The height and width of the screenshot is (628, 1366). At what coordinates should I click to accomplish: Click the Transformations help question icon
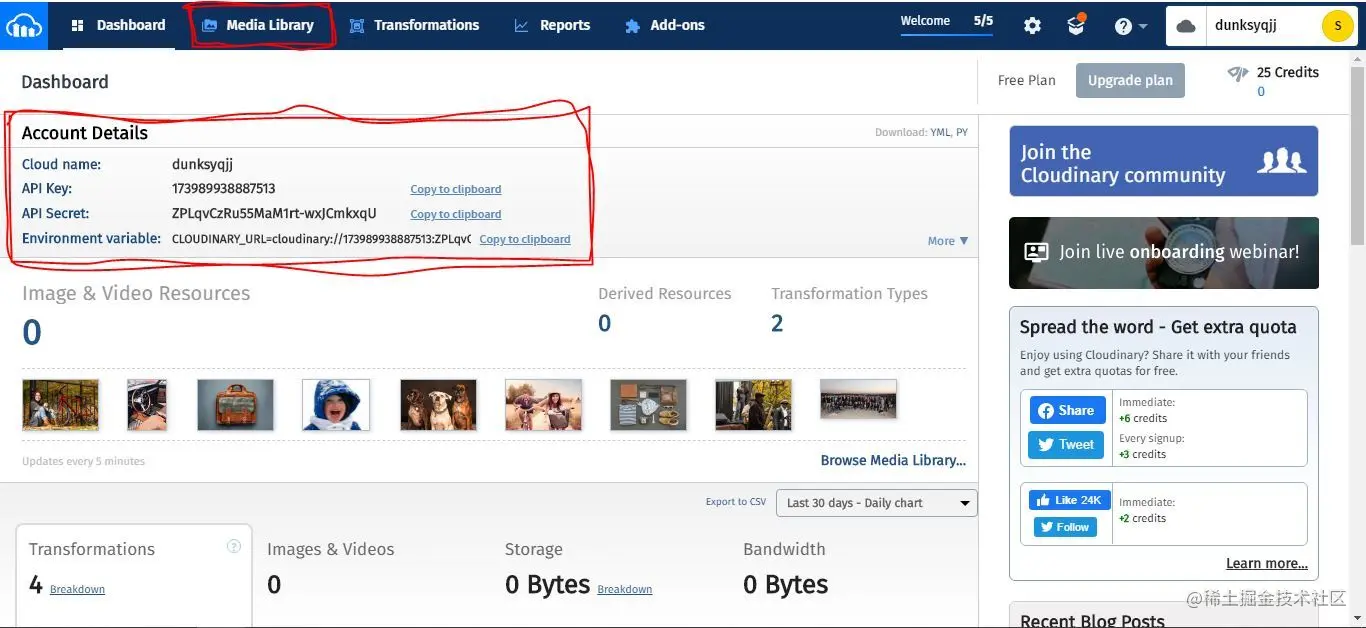pos(234,546)
